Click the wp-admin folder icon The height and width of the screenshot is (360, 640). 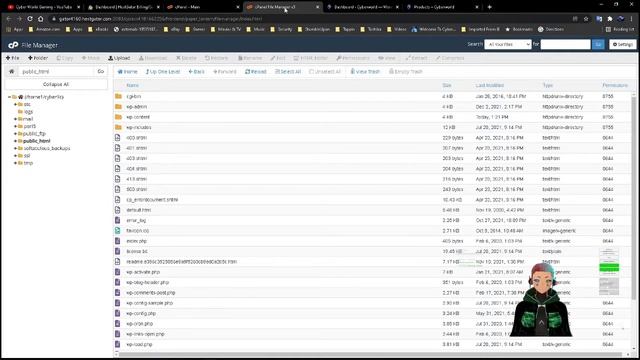(x=118, y=107)
